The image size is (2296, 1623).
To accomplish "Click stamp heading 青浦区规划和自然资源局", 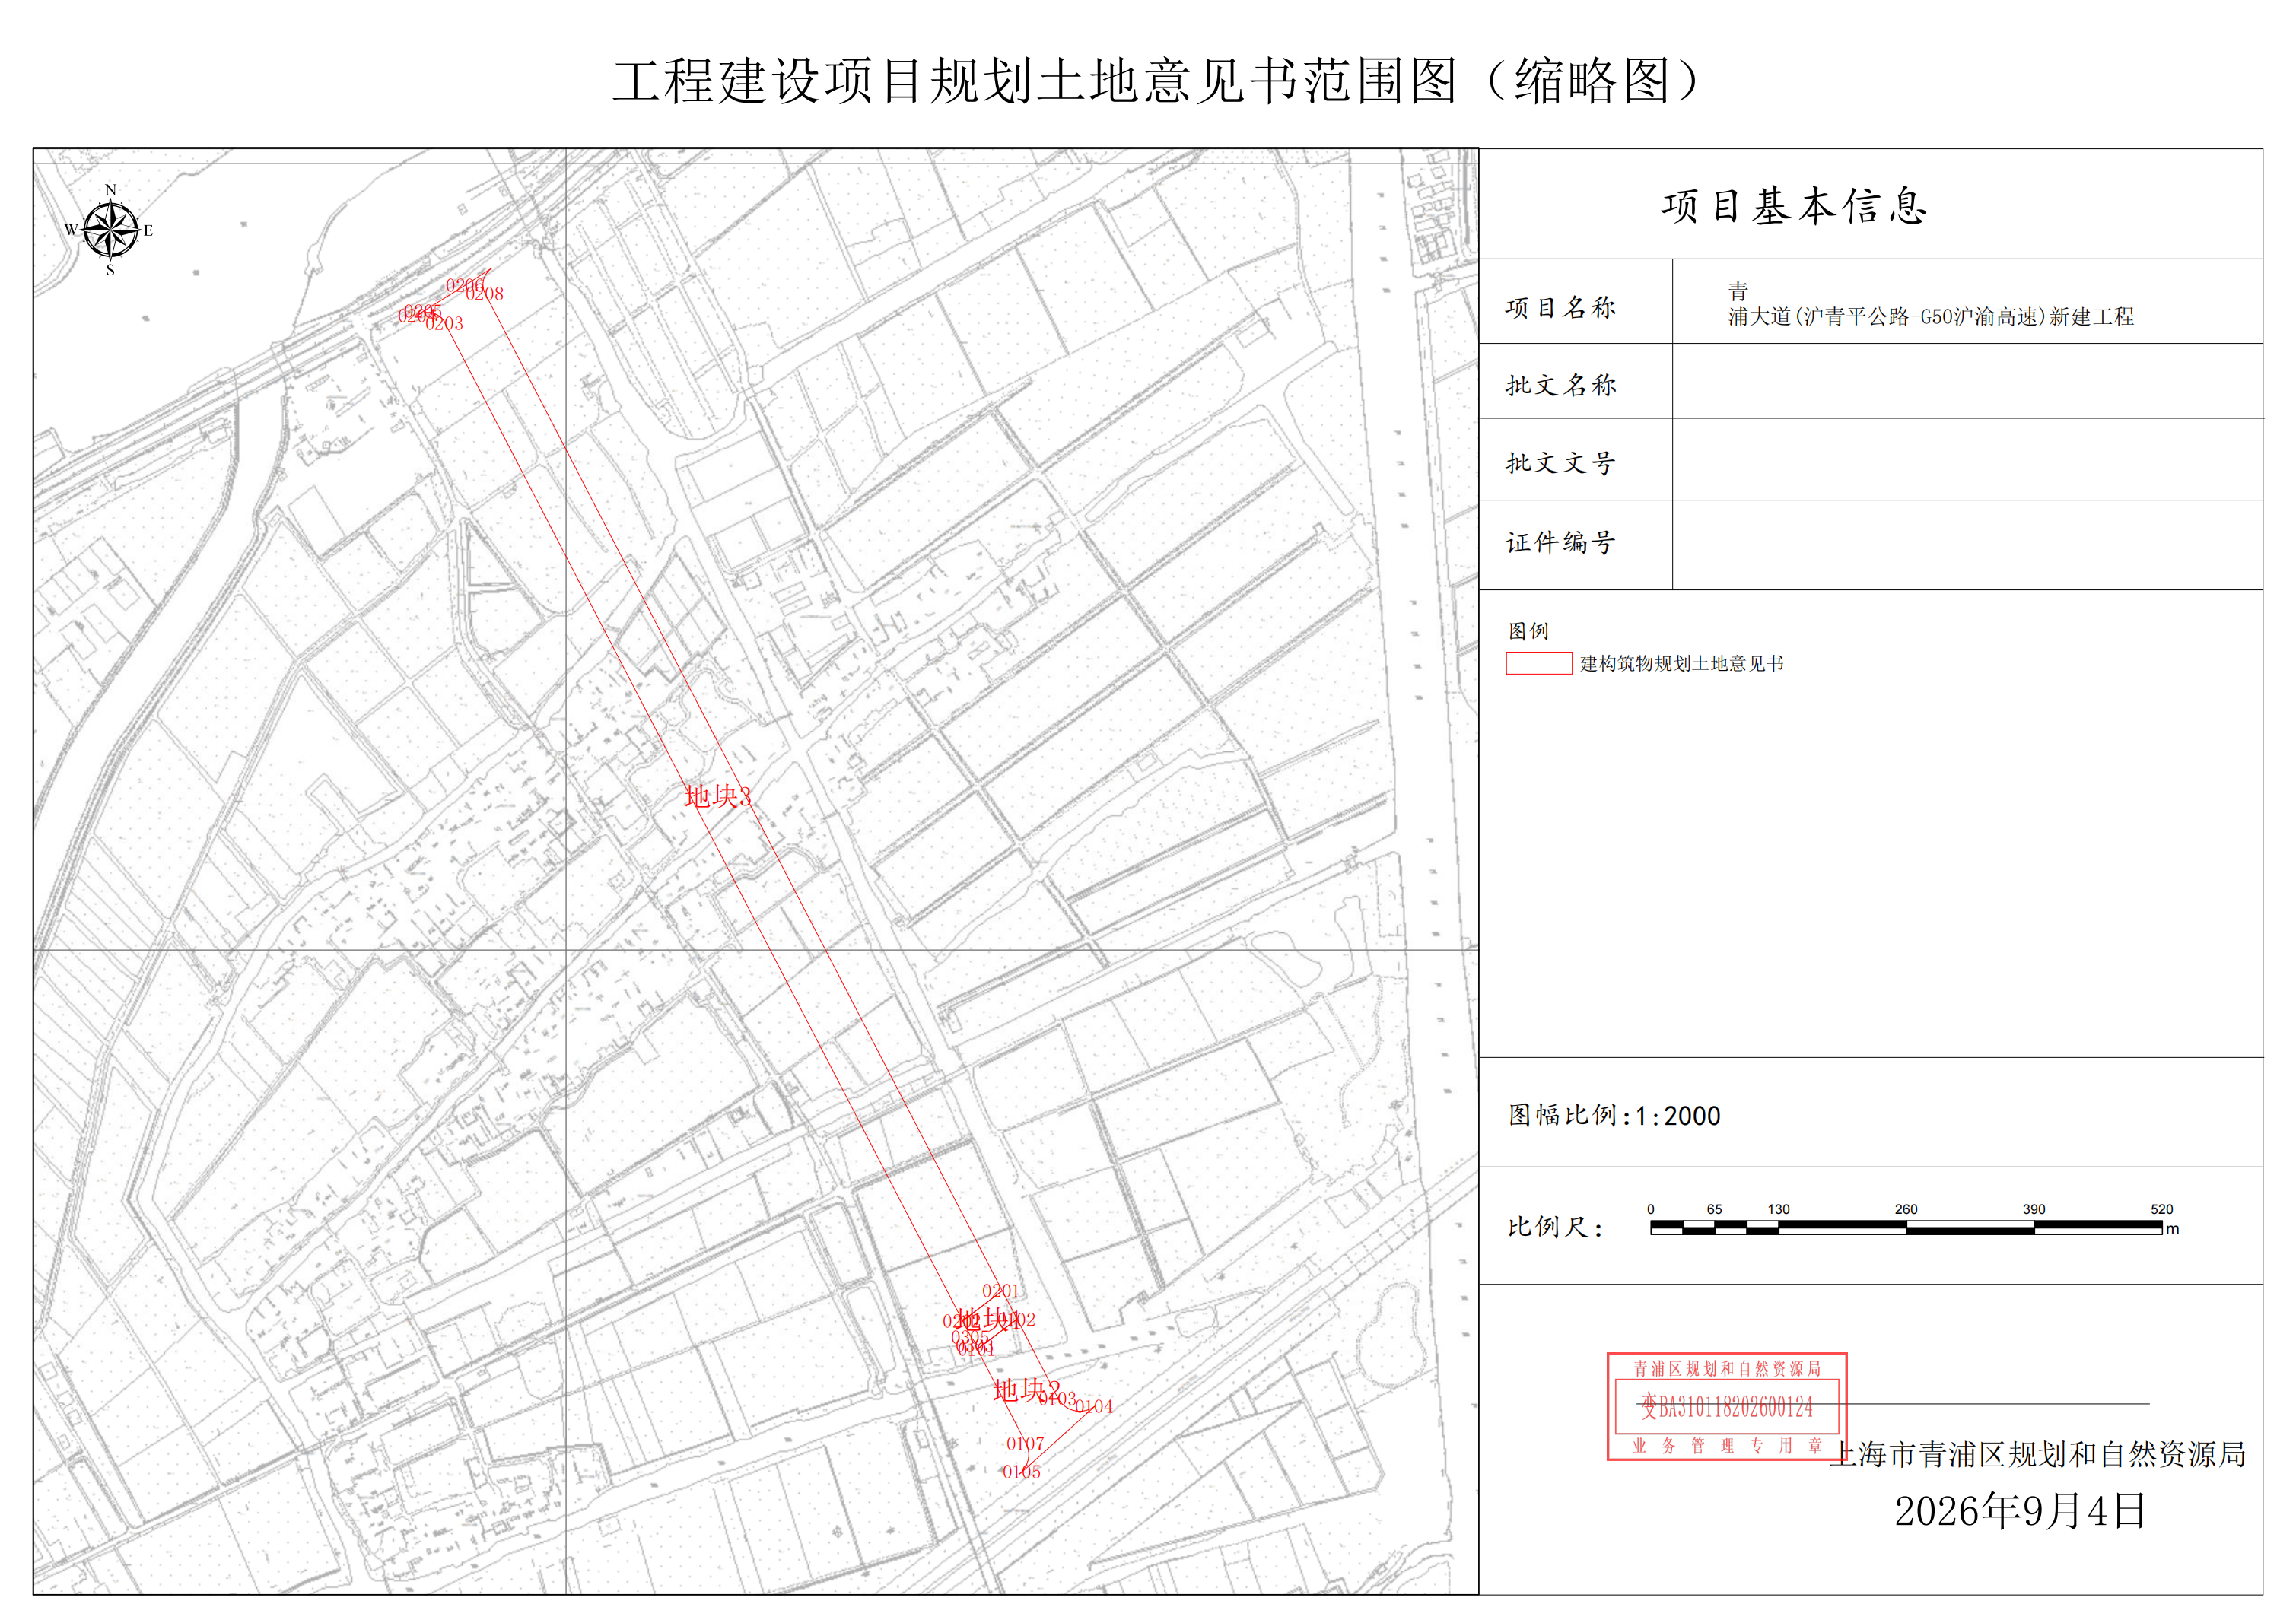I will pos(1727,1368).
